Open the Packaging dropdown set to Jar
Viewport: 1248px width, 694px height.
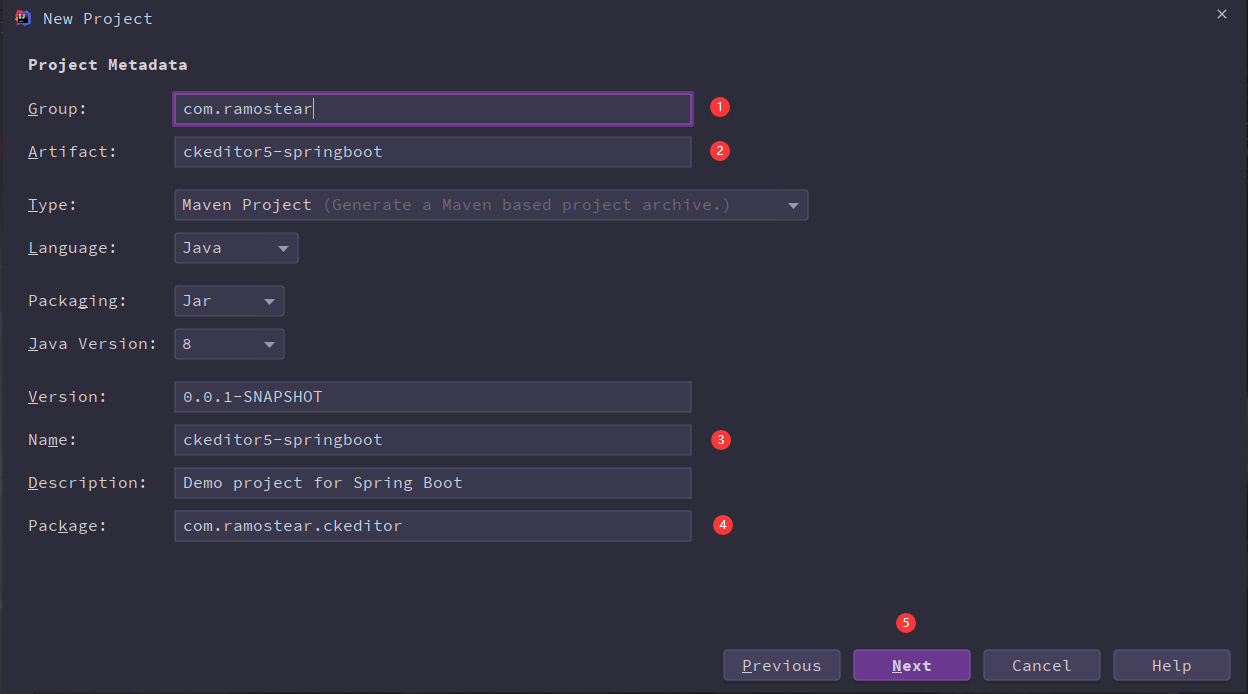229,301
